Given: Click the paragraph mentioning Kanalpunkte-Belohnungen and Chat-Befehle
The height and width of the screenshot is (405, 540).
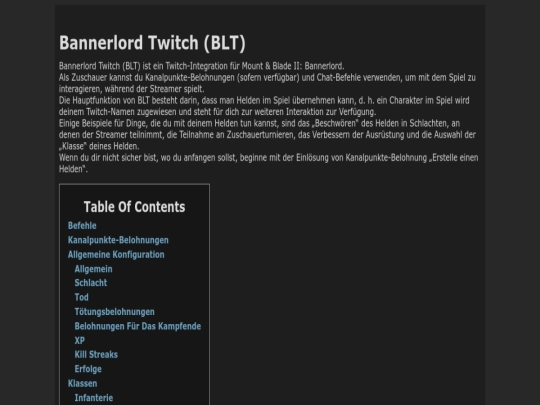Looking at the screenshot, I should click(267, 83).
